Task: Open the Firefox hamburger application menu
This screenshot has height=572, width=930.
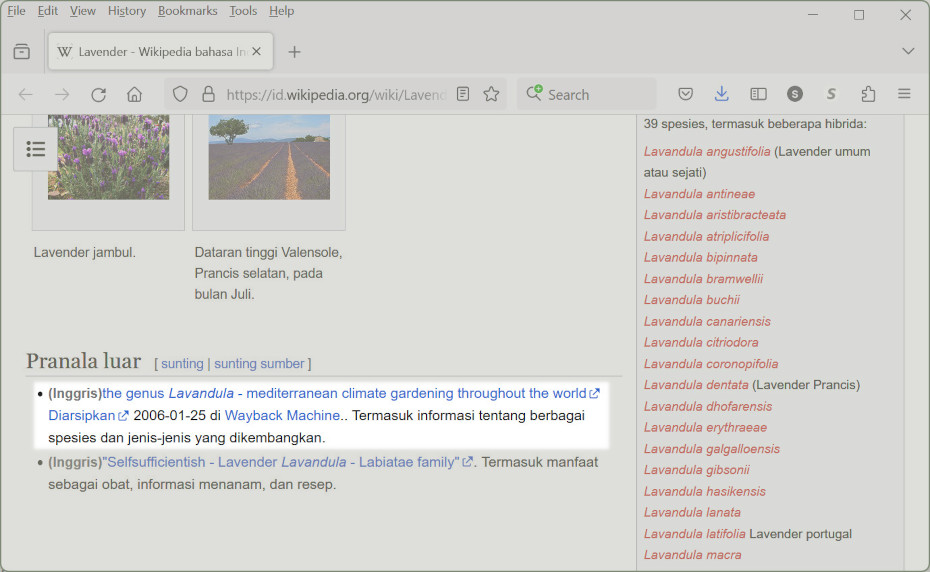Action: tap(904, 94)
